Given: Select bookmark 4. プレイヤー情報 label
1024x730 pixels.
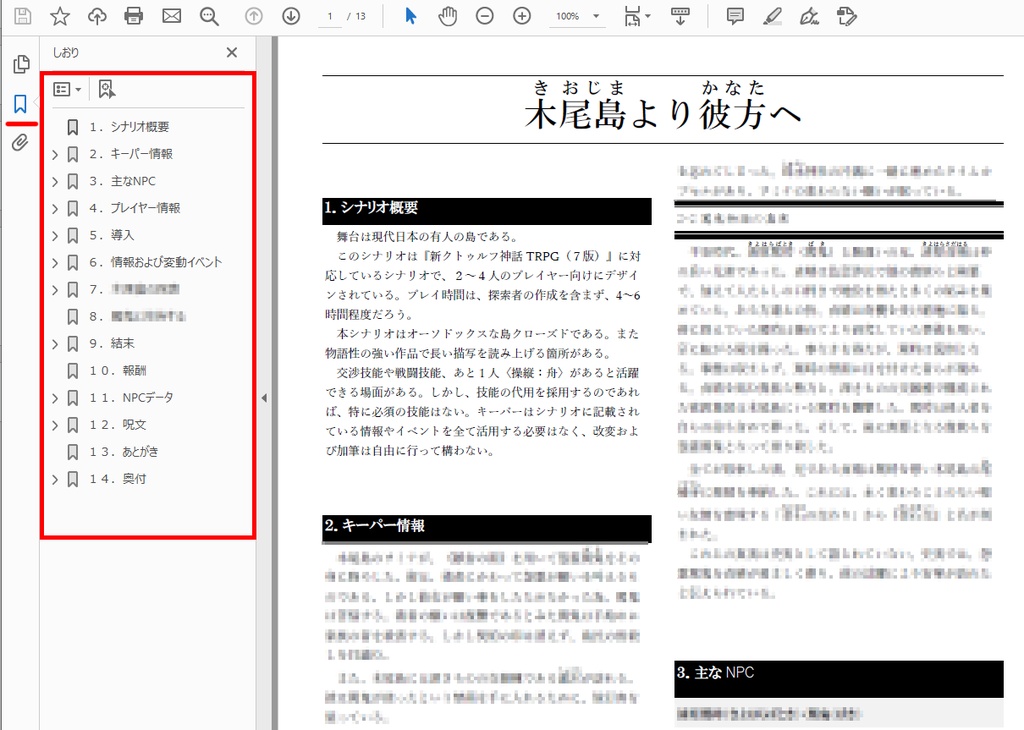Looking at the screenshot, I should (x=135, y=208).
